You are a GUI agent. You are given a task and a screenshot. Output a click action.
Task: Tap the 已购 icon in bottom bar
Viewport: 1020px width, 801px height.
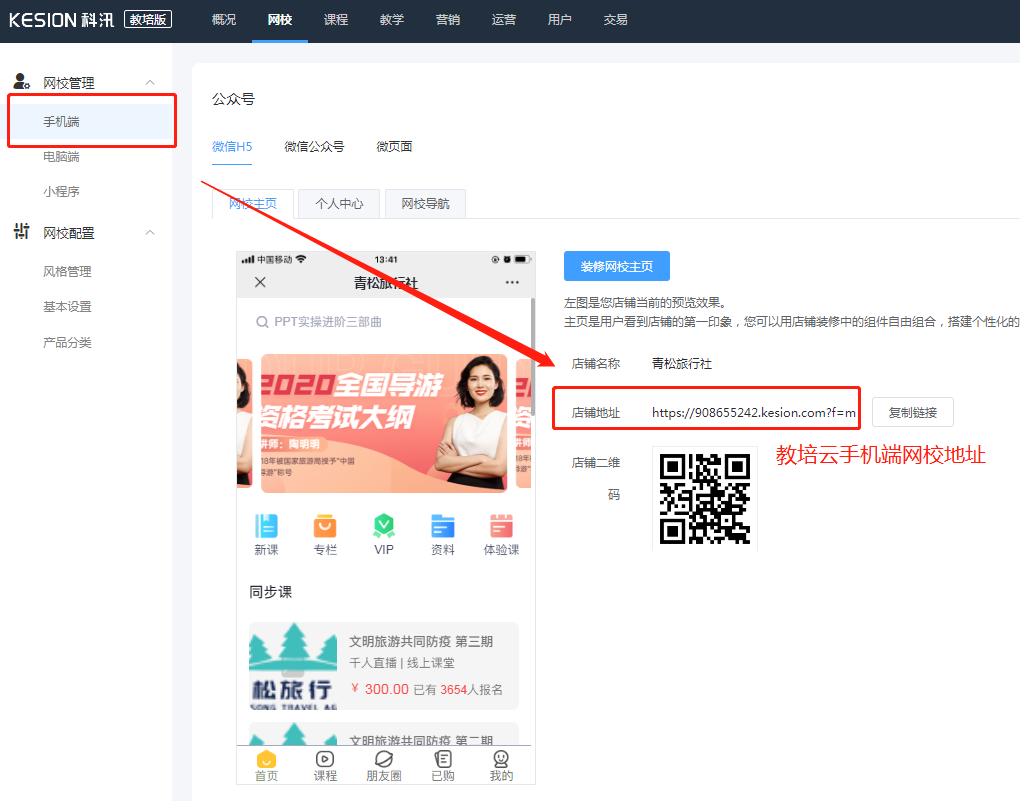point(443,760)
